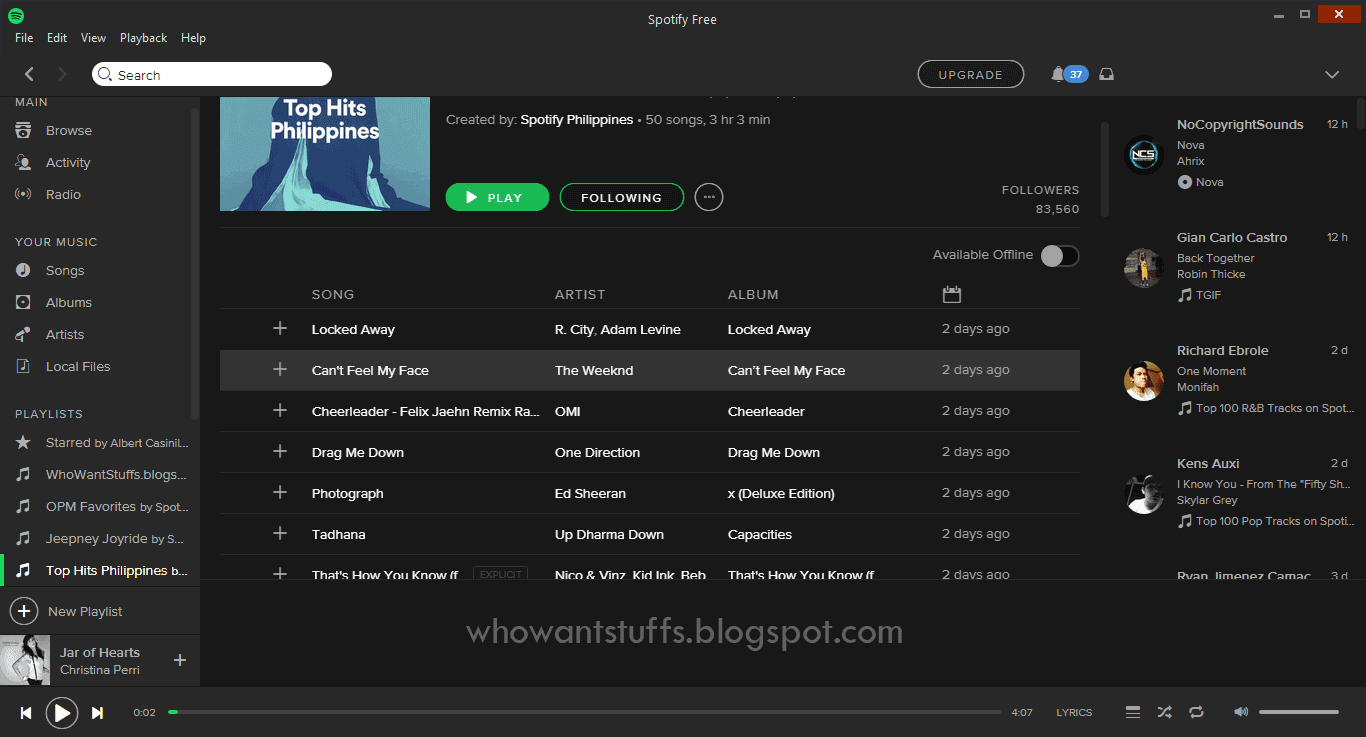Sort by SONG column header

coord(333,294)
